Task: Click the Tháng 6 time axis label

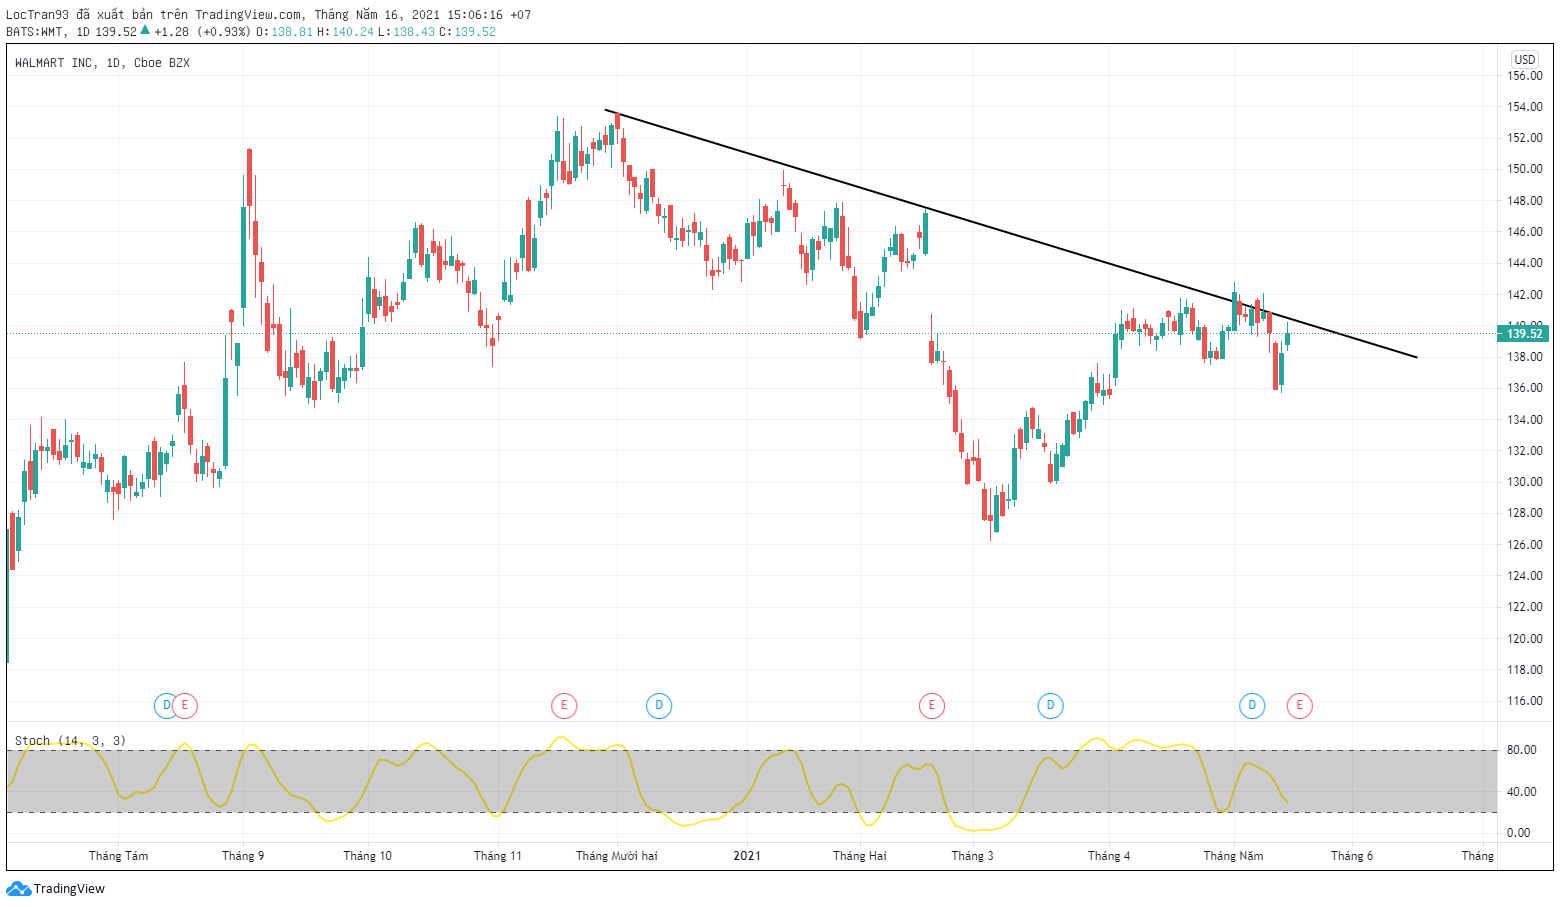Action: pos(1352,856)
